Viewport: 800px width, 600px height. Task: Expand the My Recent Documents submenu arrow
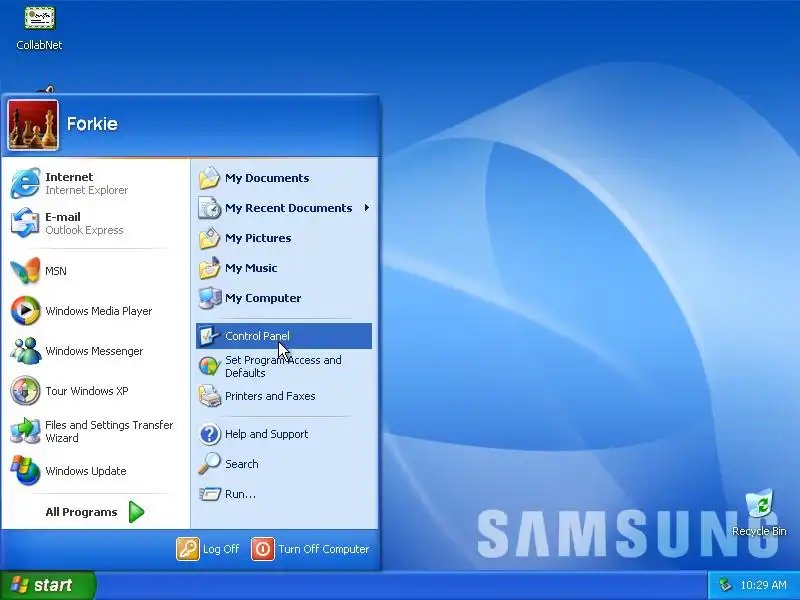click(x=366, y=208)
